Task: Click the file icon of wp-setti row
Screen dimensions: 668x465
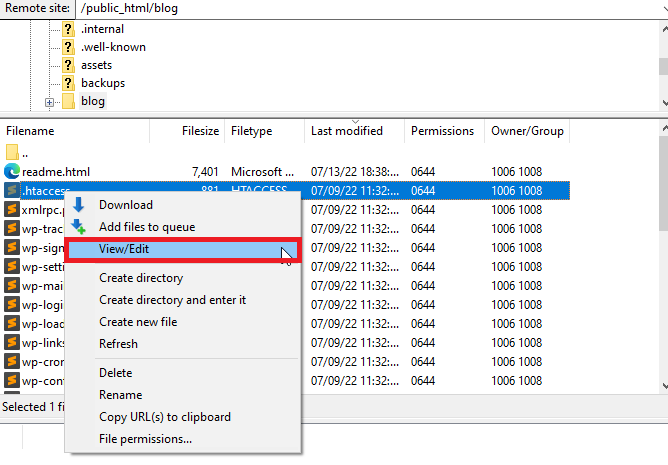Action: (12, 267)
